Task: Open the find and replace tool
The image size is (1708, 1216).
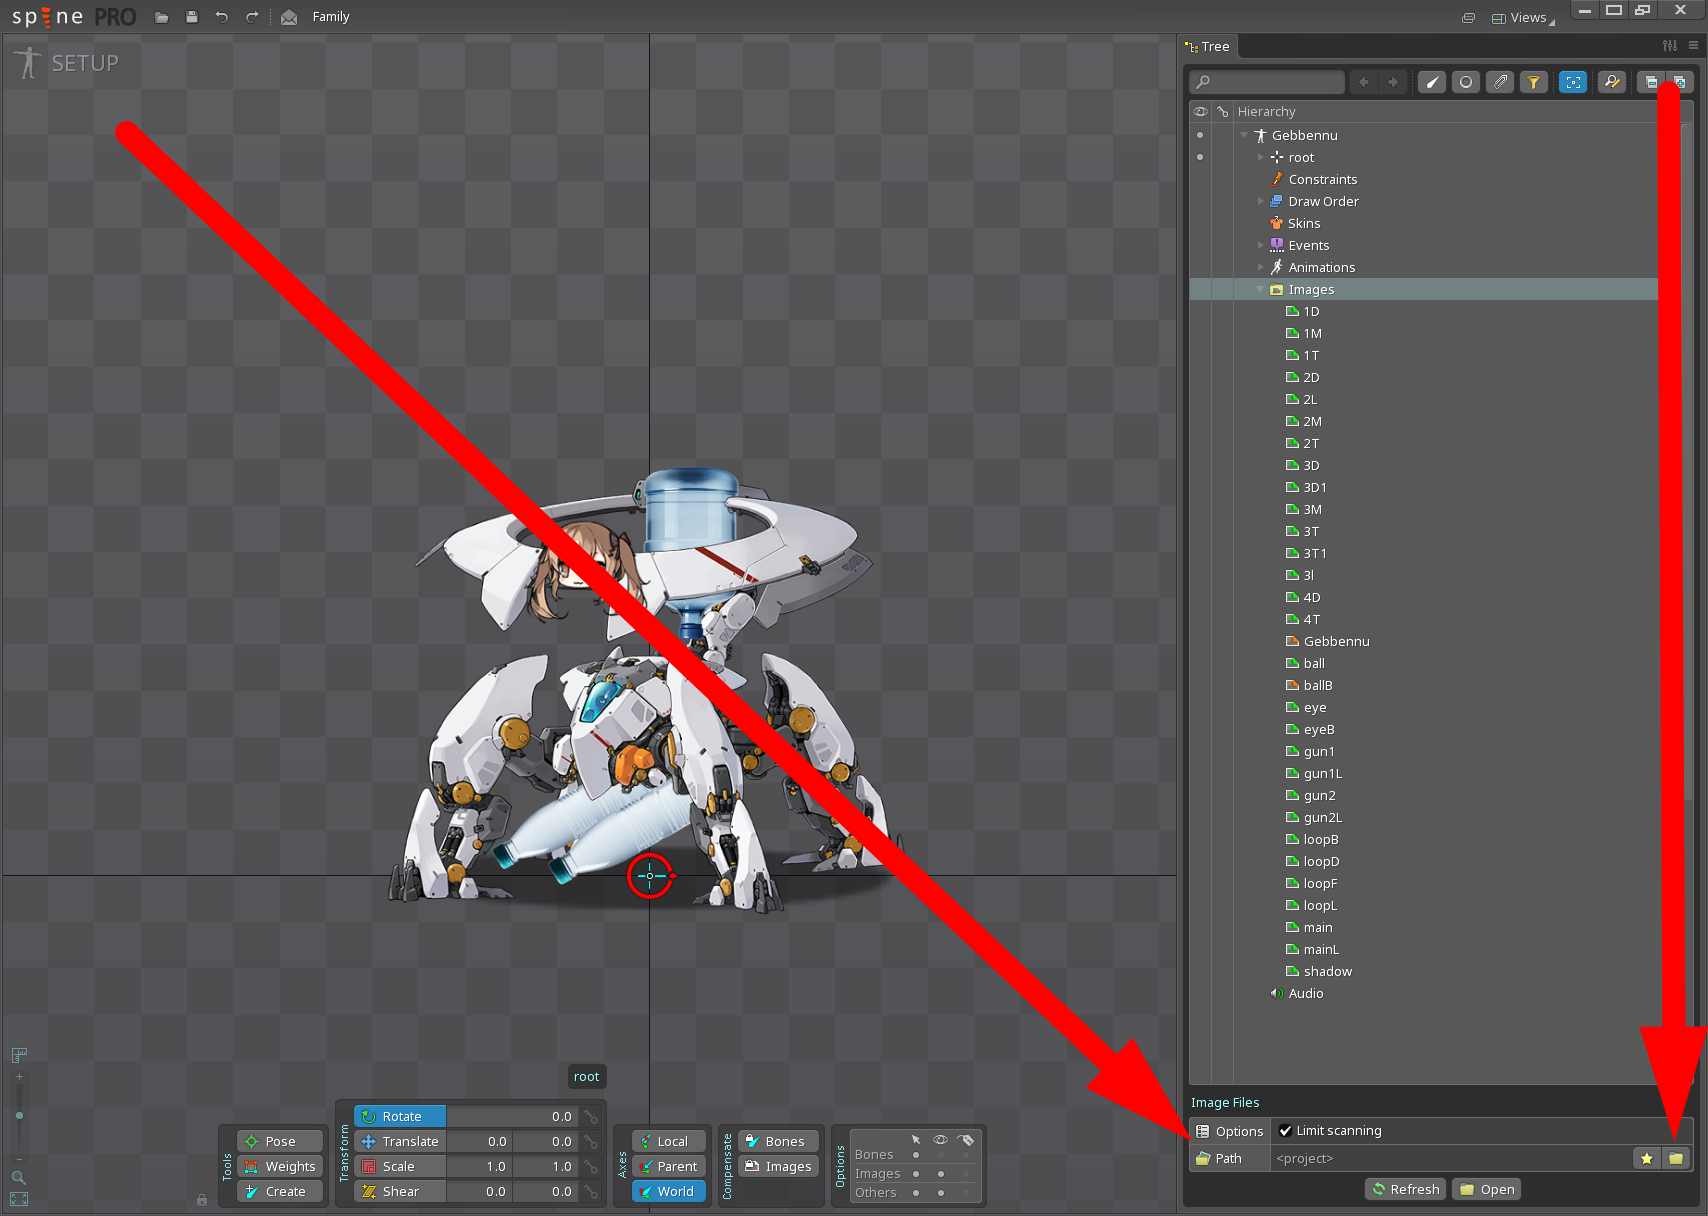Action: tap(1612, 82)
